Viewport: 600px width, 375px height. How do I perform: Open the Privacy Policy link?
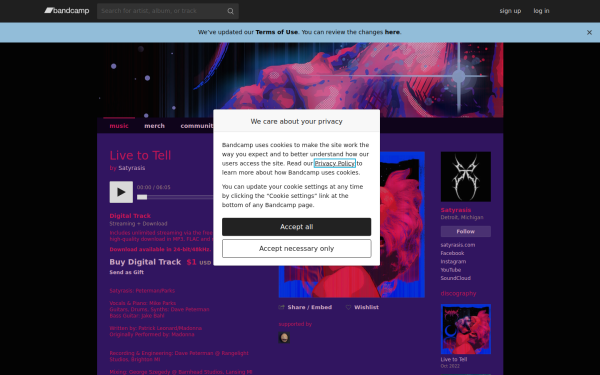[x=335, y=163]
